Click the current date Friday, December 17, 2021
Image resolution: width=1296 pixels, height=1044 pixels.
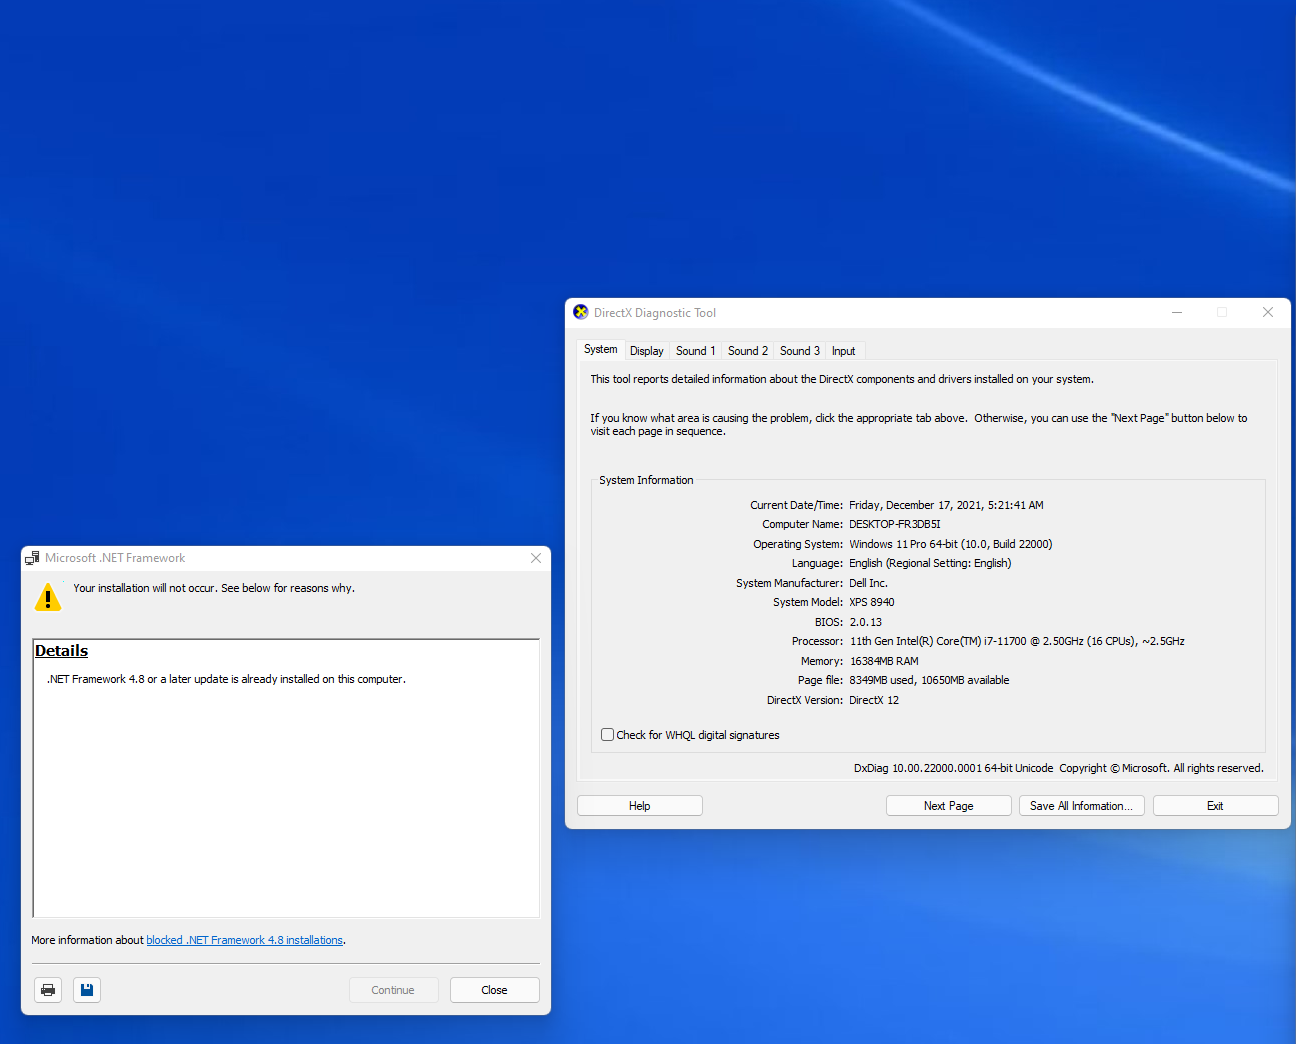point(946,505)
